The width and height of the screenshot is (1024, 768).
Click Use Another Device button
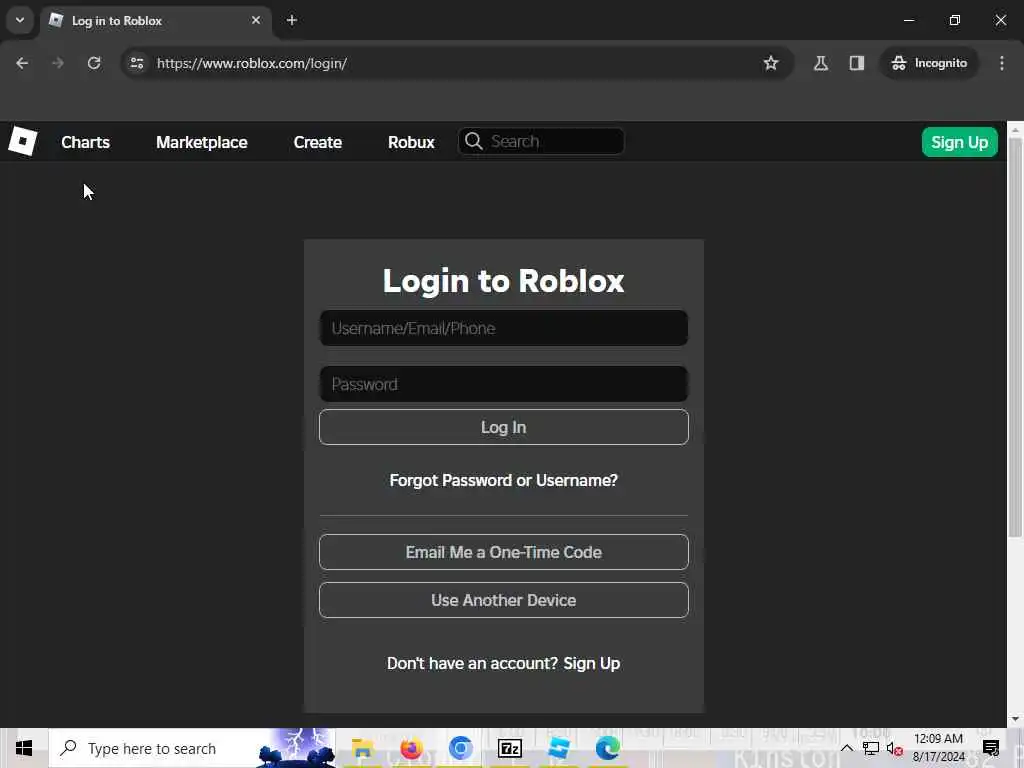coord(504,600)
